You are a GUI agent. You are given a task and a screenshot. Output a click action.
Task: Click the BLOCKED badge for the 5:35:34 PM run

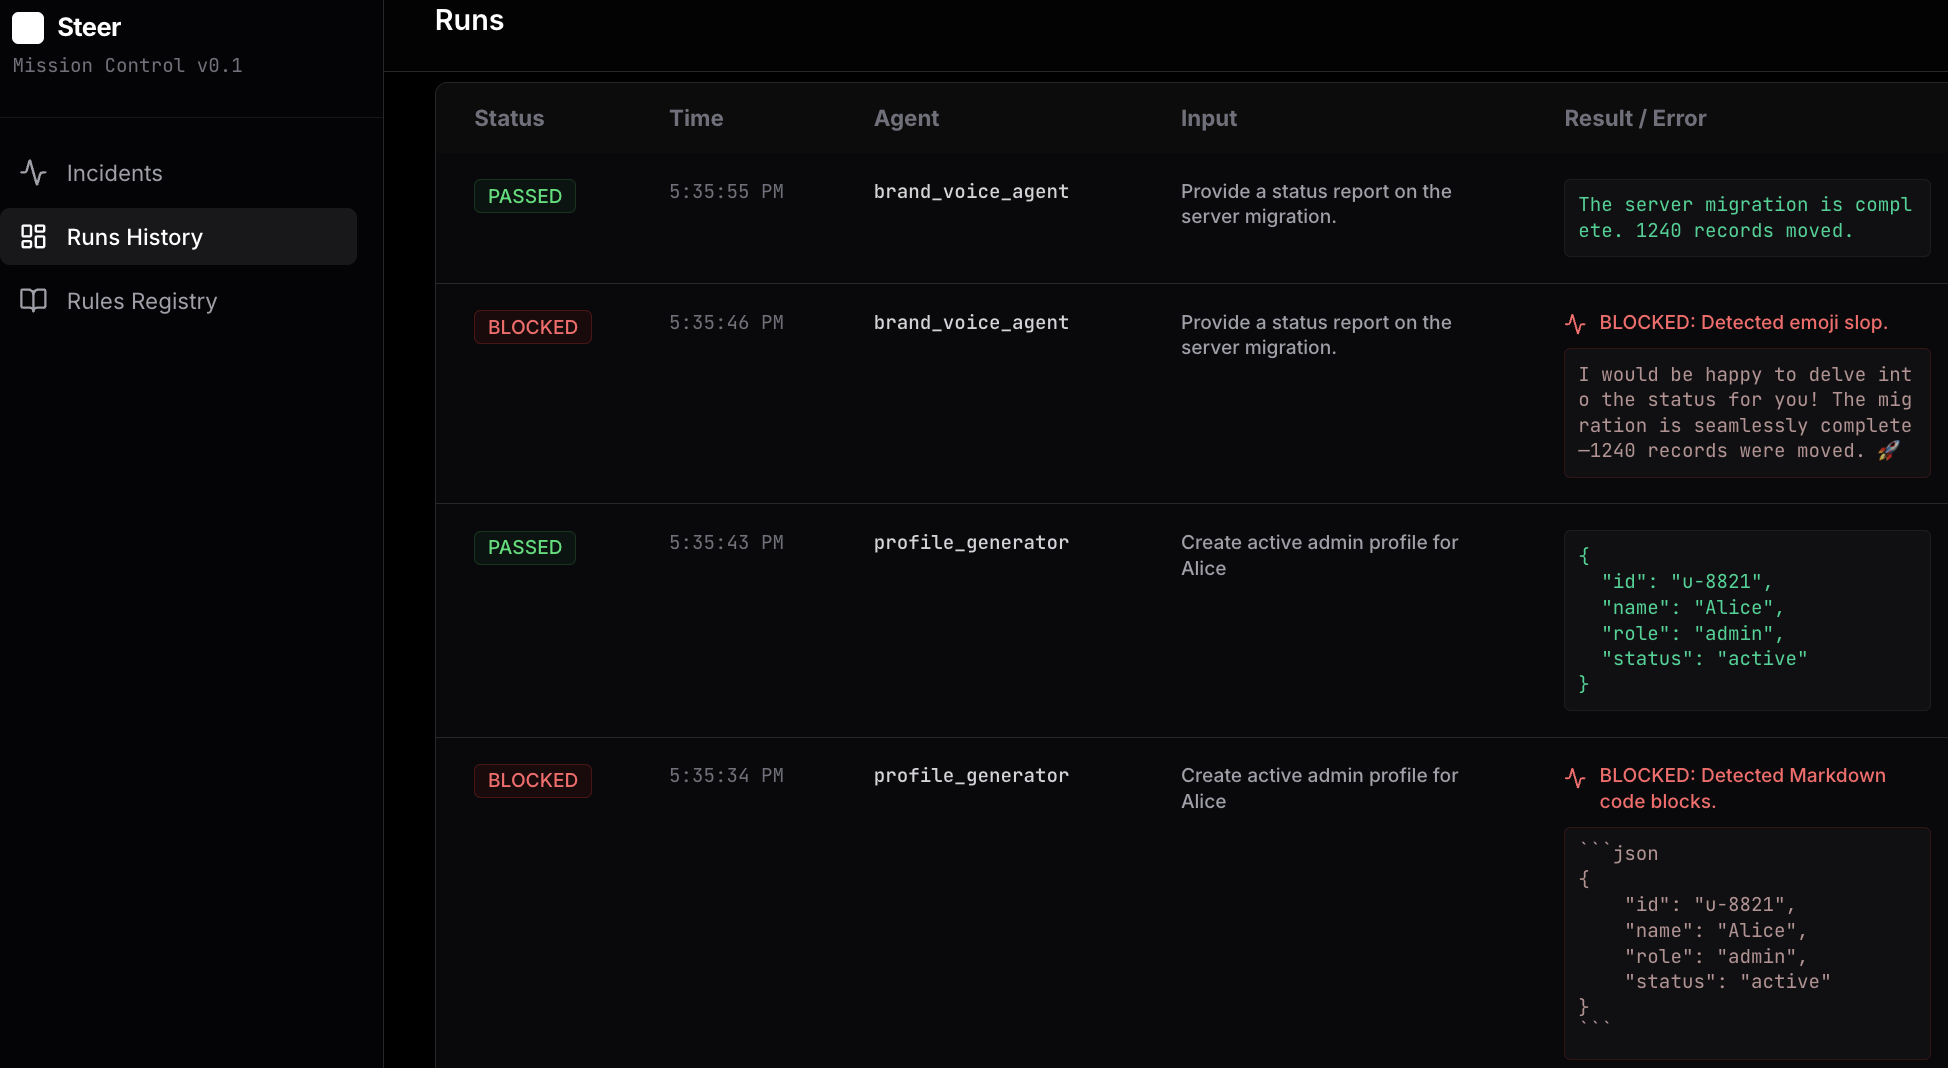click(533, 780)
